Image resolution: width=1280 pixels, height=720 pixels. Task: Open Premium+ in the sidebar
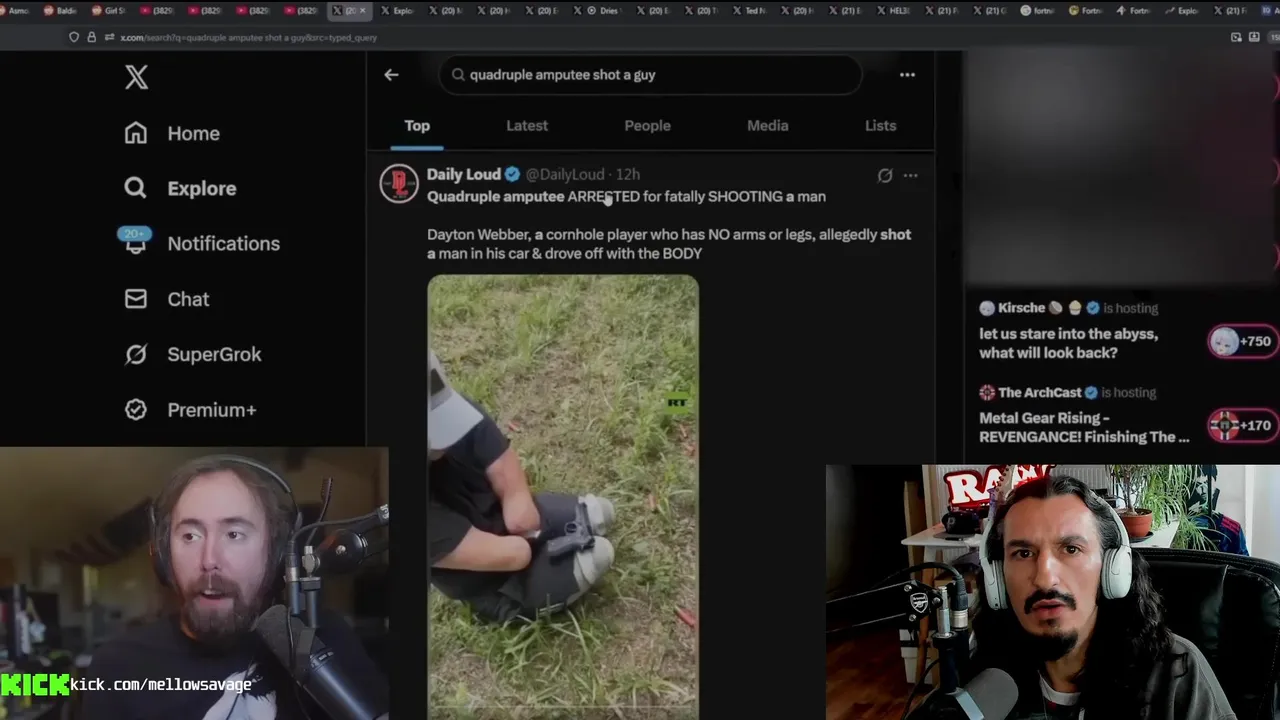click(190, 410)
